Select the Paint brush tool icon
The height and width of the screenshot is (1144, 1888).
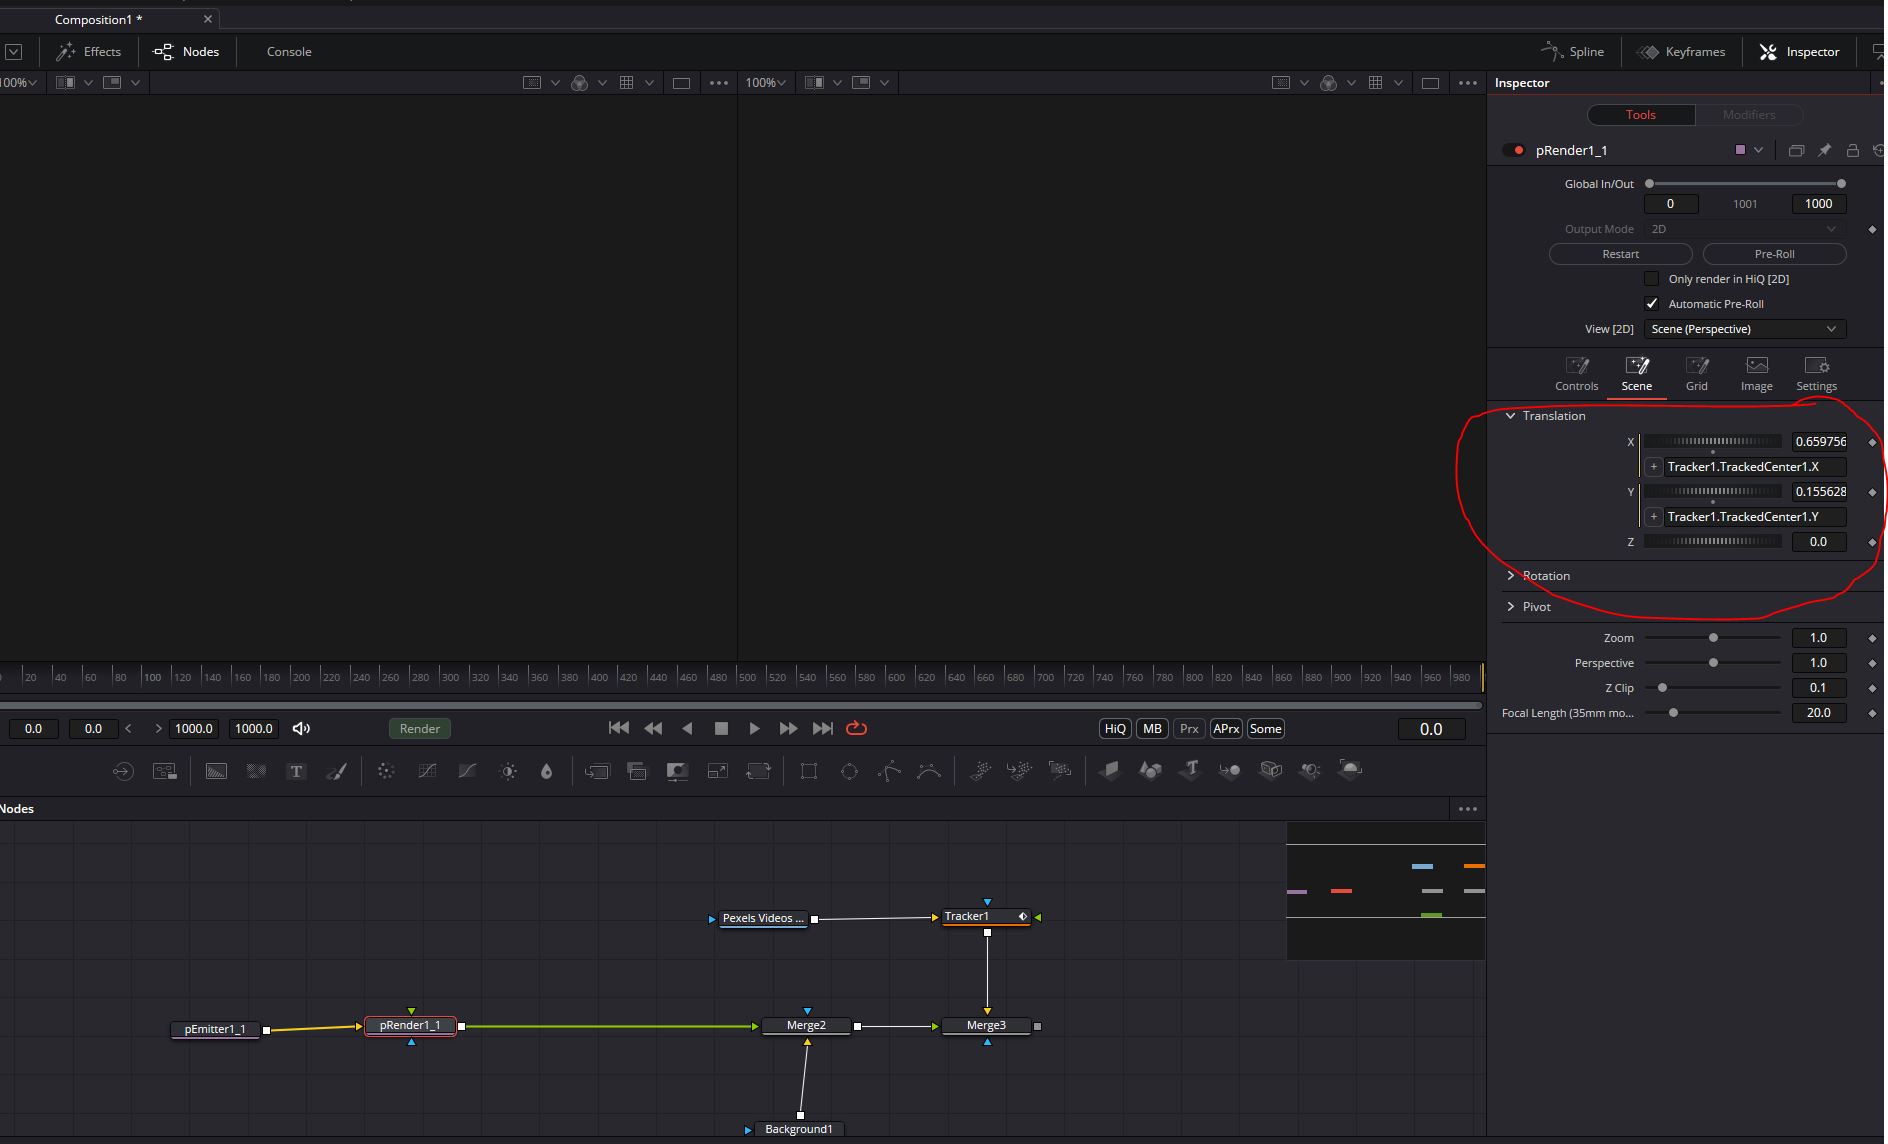[336, 771]
